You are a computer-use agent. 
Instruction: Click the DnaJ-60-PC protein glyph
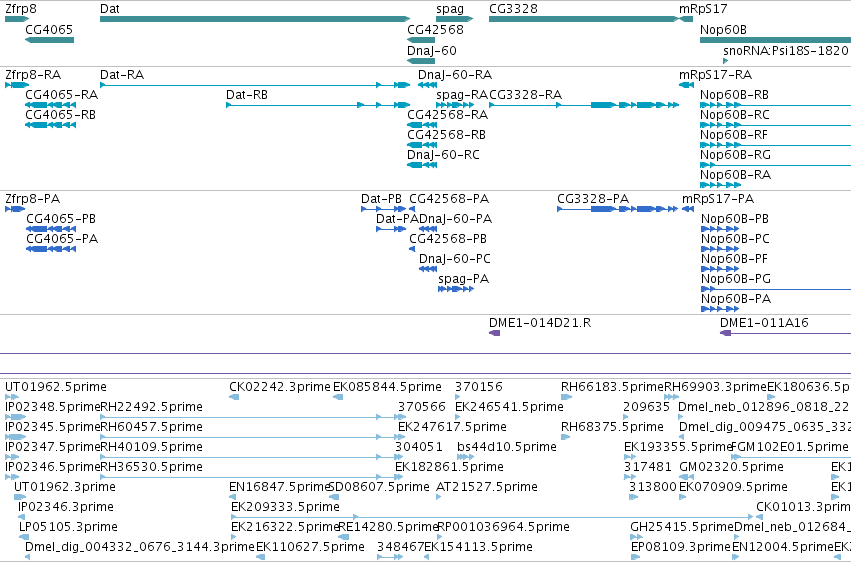coord(428,270)
